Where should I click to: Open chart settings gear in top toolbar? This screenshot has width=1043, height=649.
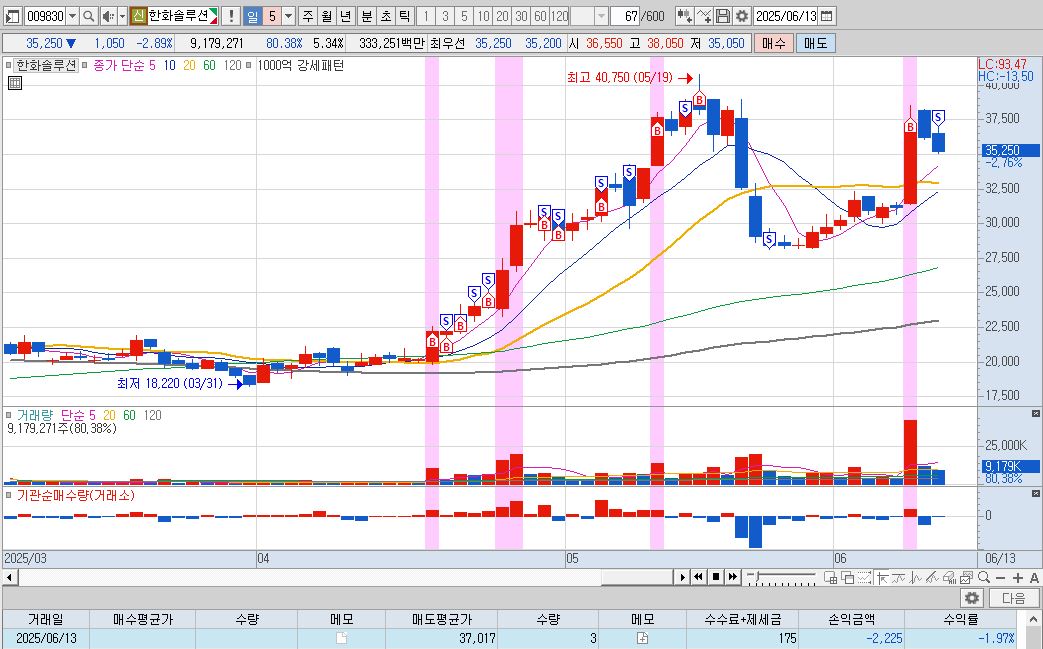(742, 16)
